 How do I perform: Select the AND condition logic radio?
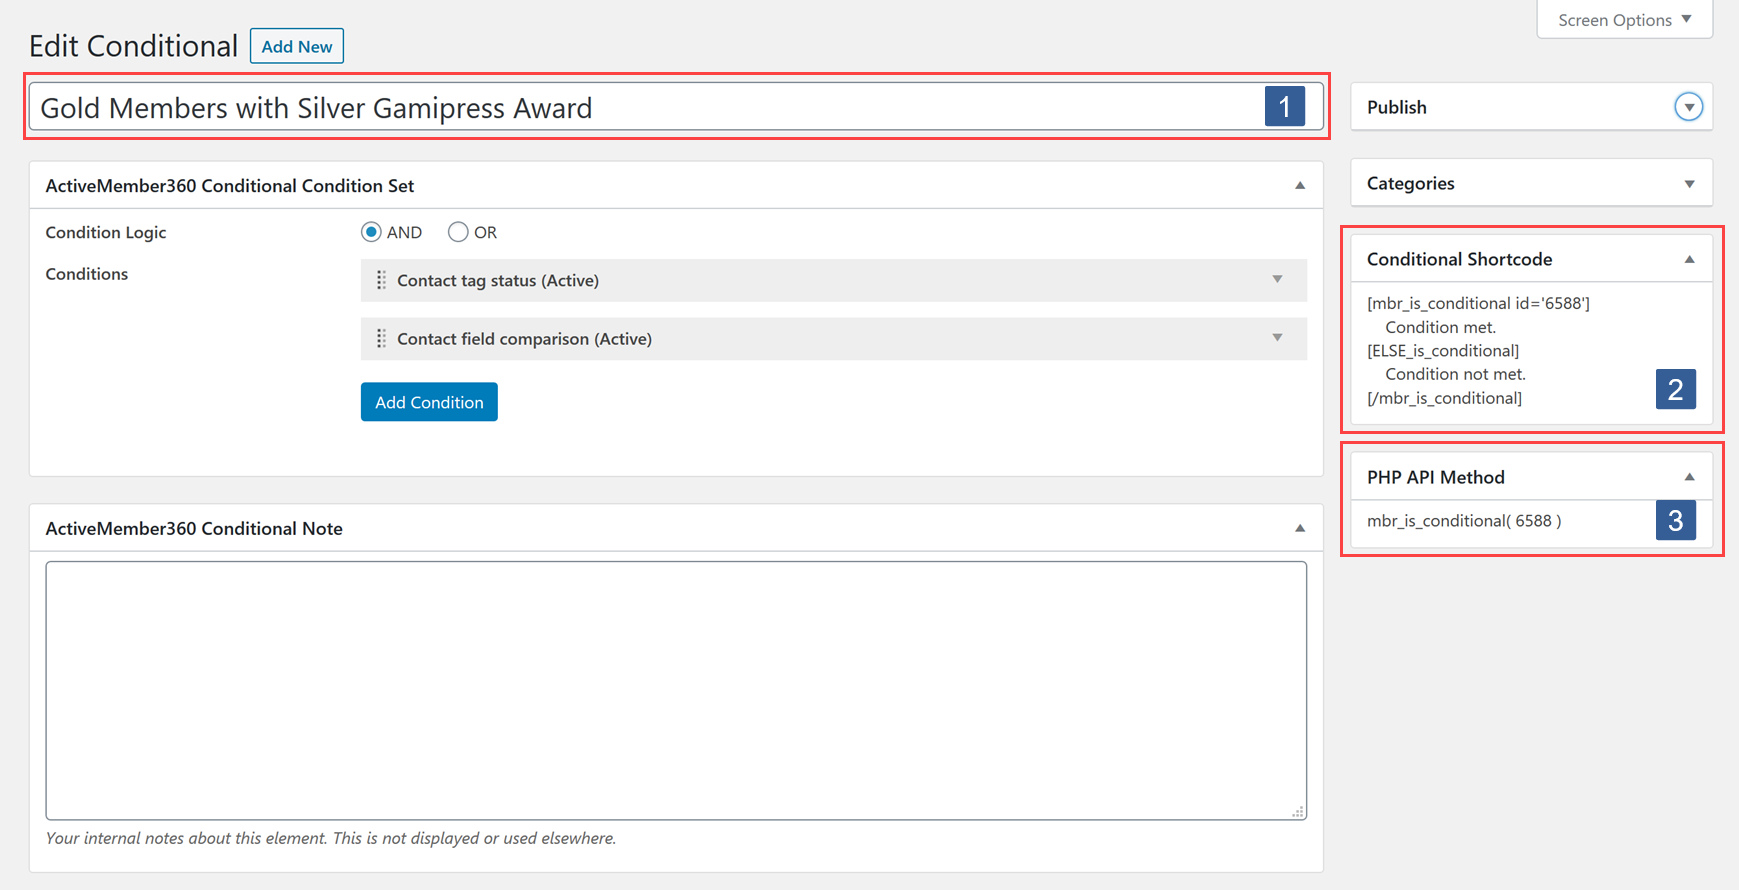(371, 232)
